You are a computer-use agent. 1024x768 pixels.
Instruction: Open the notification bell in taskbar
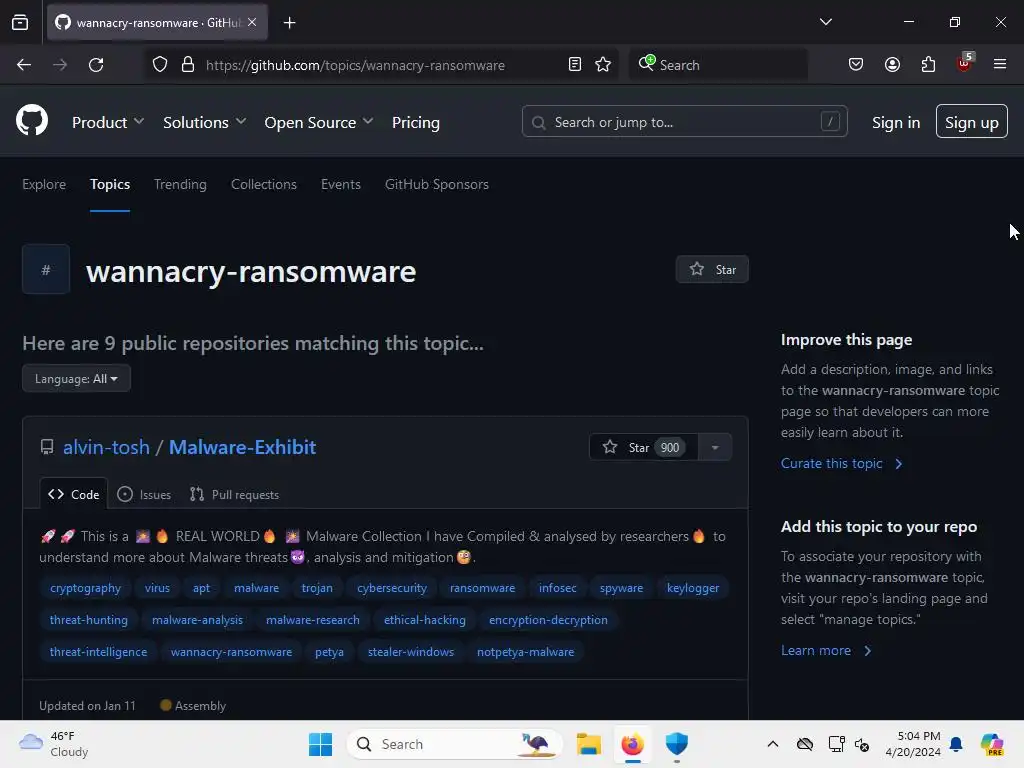coord(956,744)
